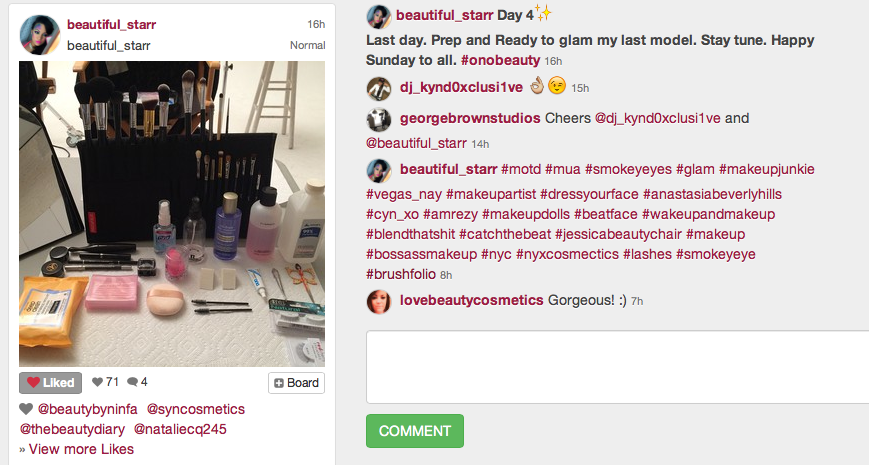869x465 pixels.
Task: Open the Board button
Action: pos(297,383)
